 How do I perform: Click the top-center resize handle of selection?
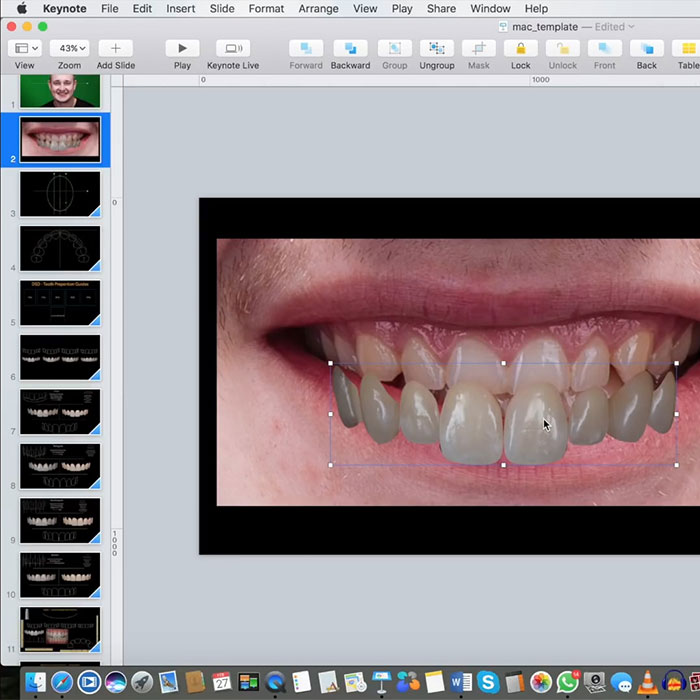(503, 363)
